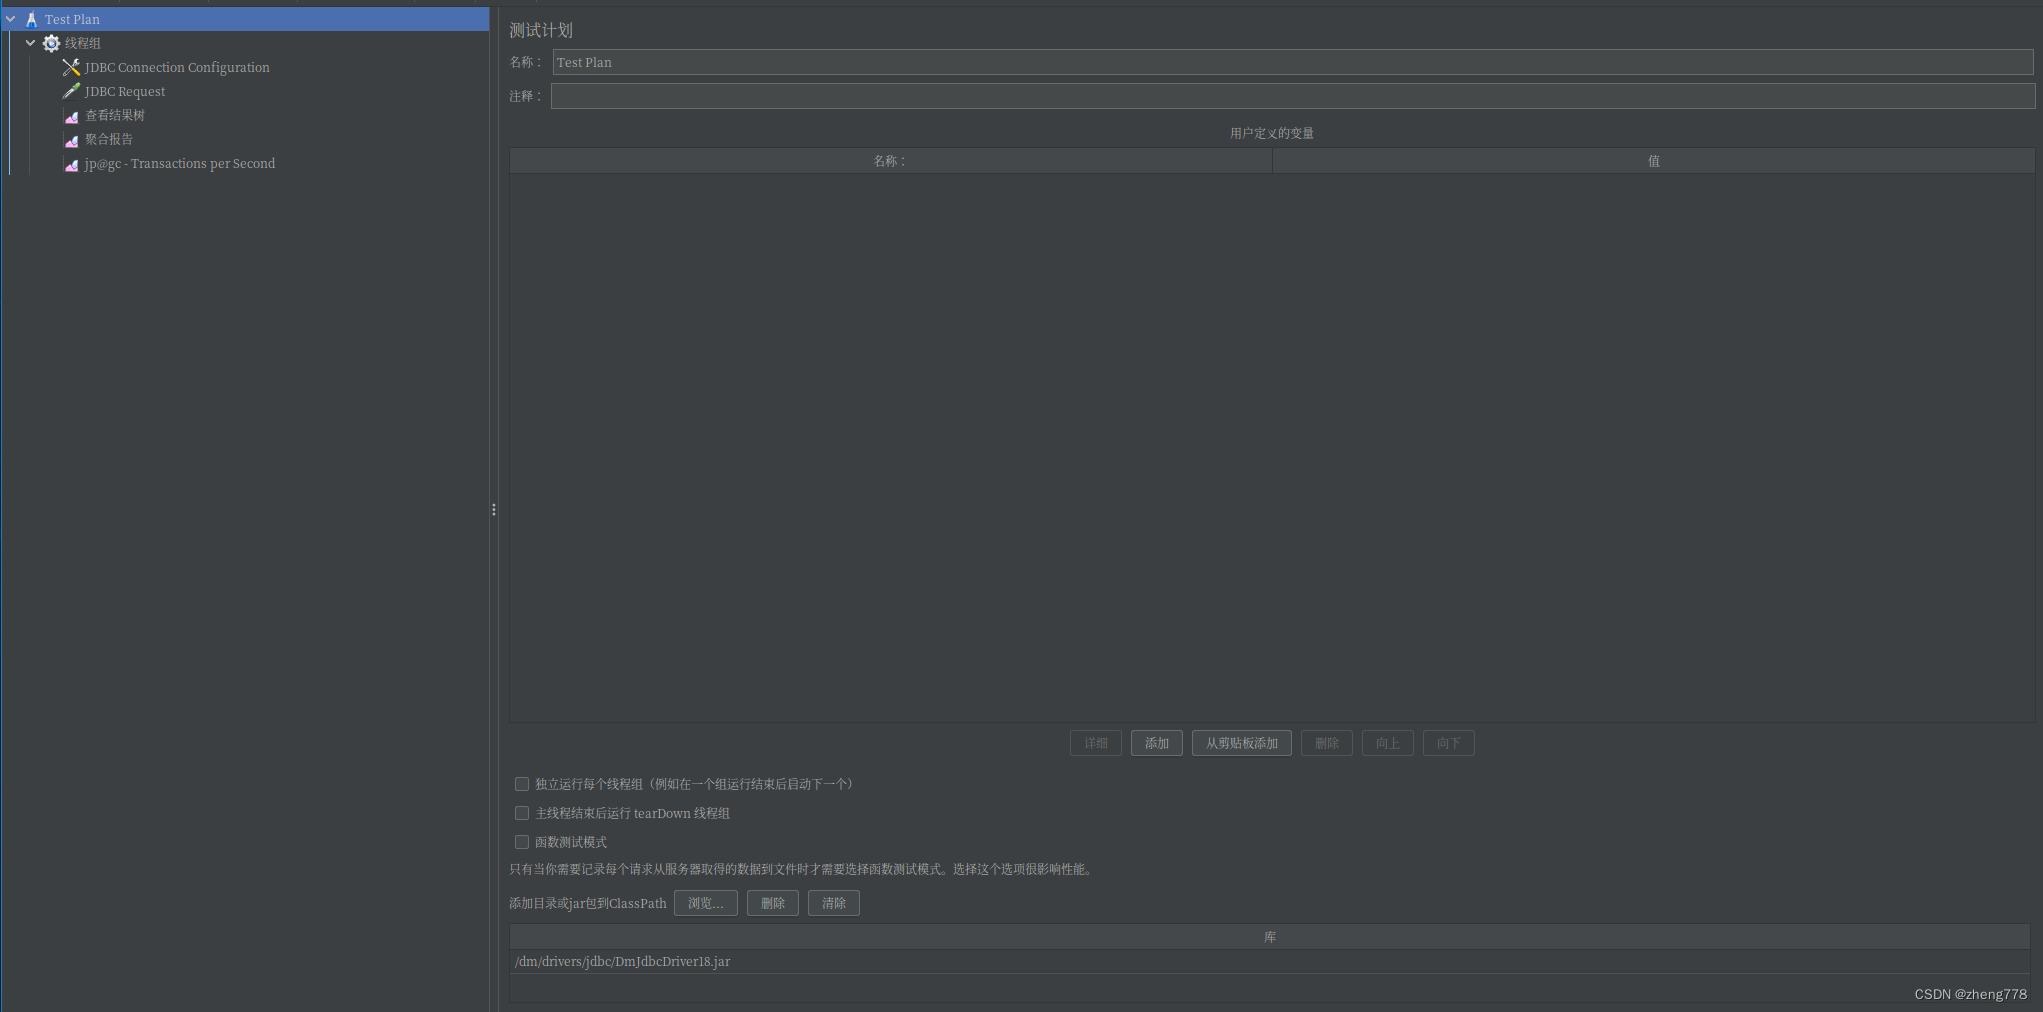This screenshot has width=2043, height=1012.
Task: Click the classpath 清除 button
Action: pos(834,903)
